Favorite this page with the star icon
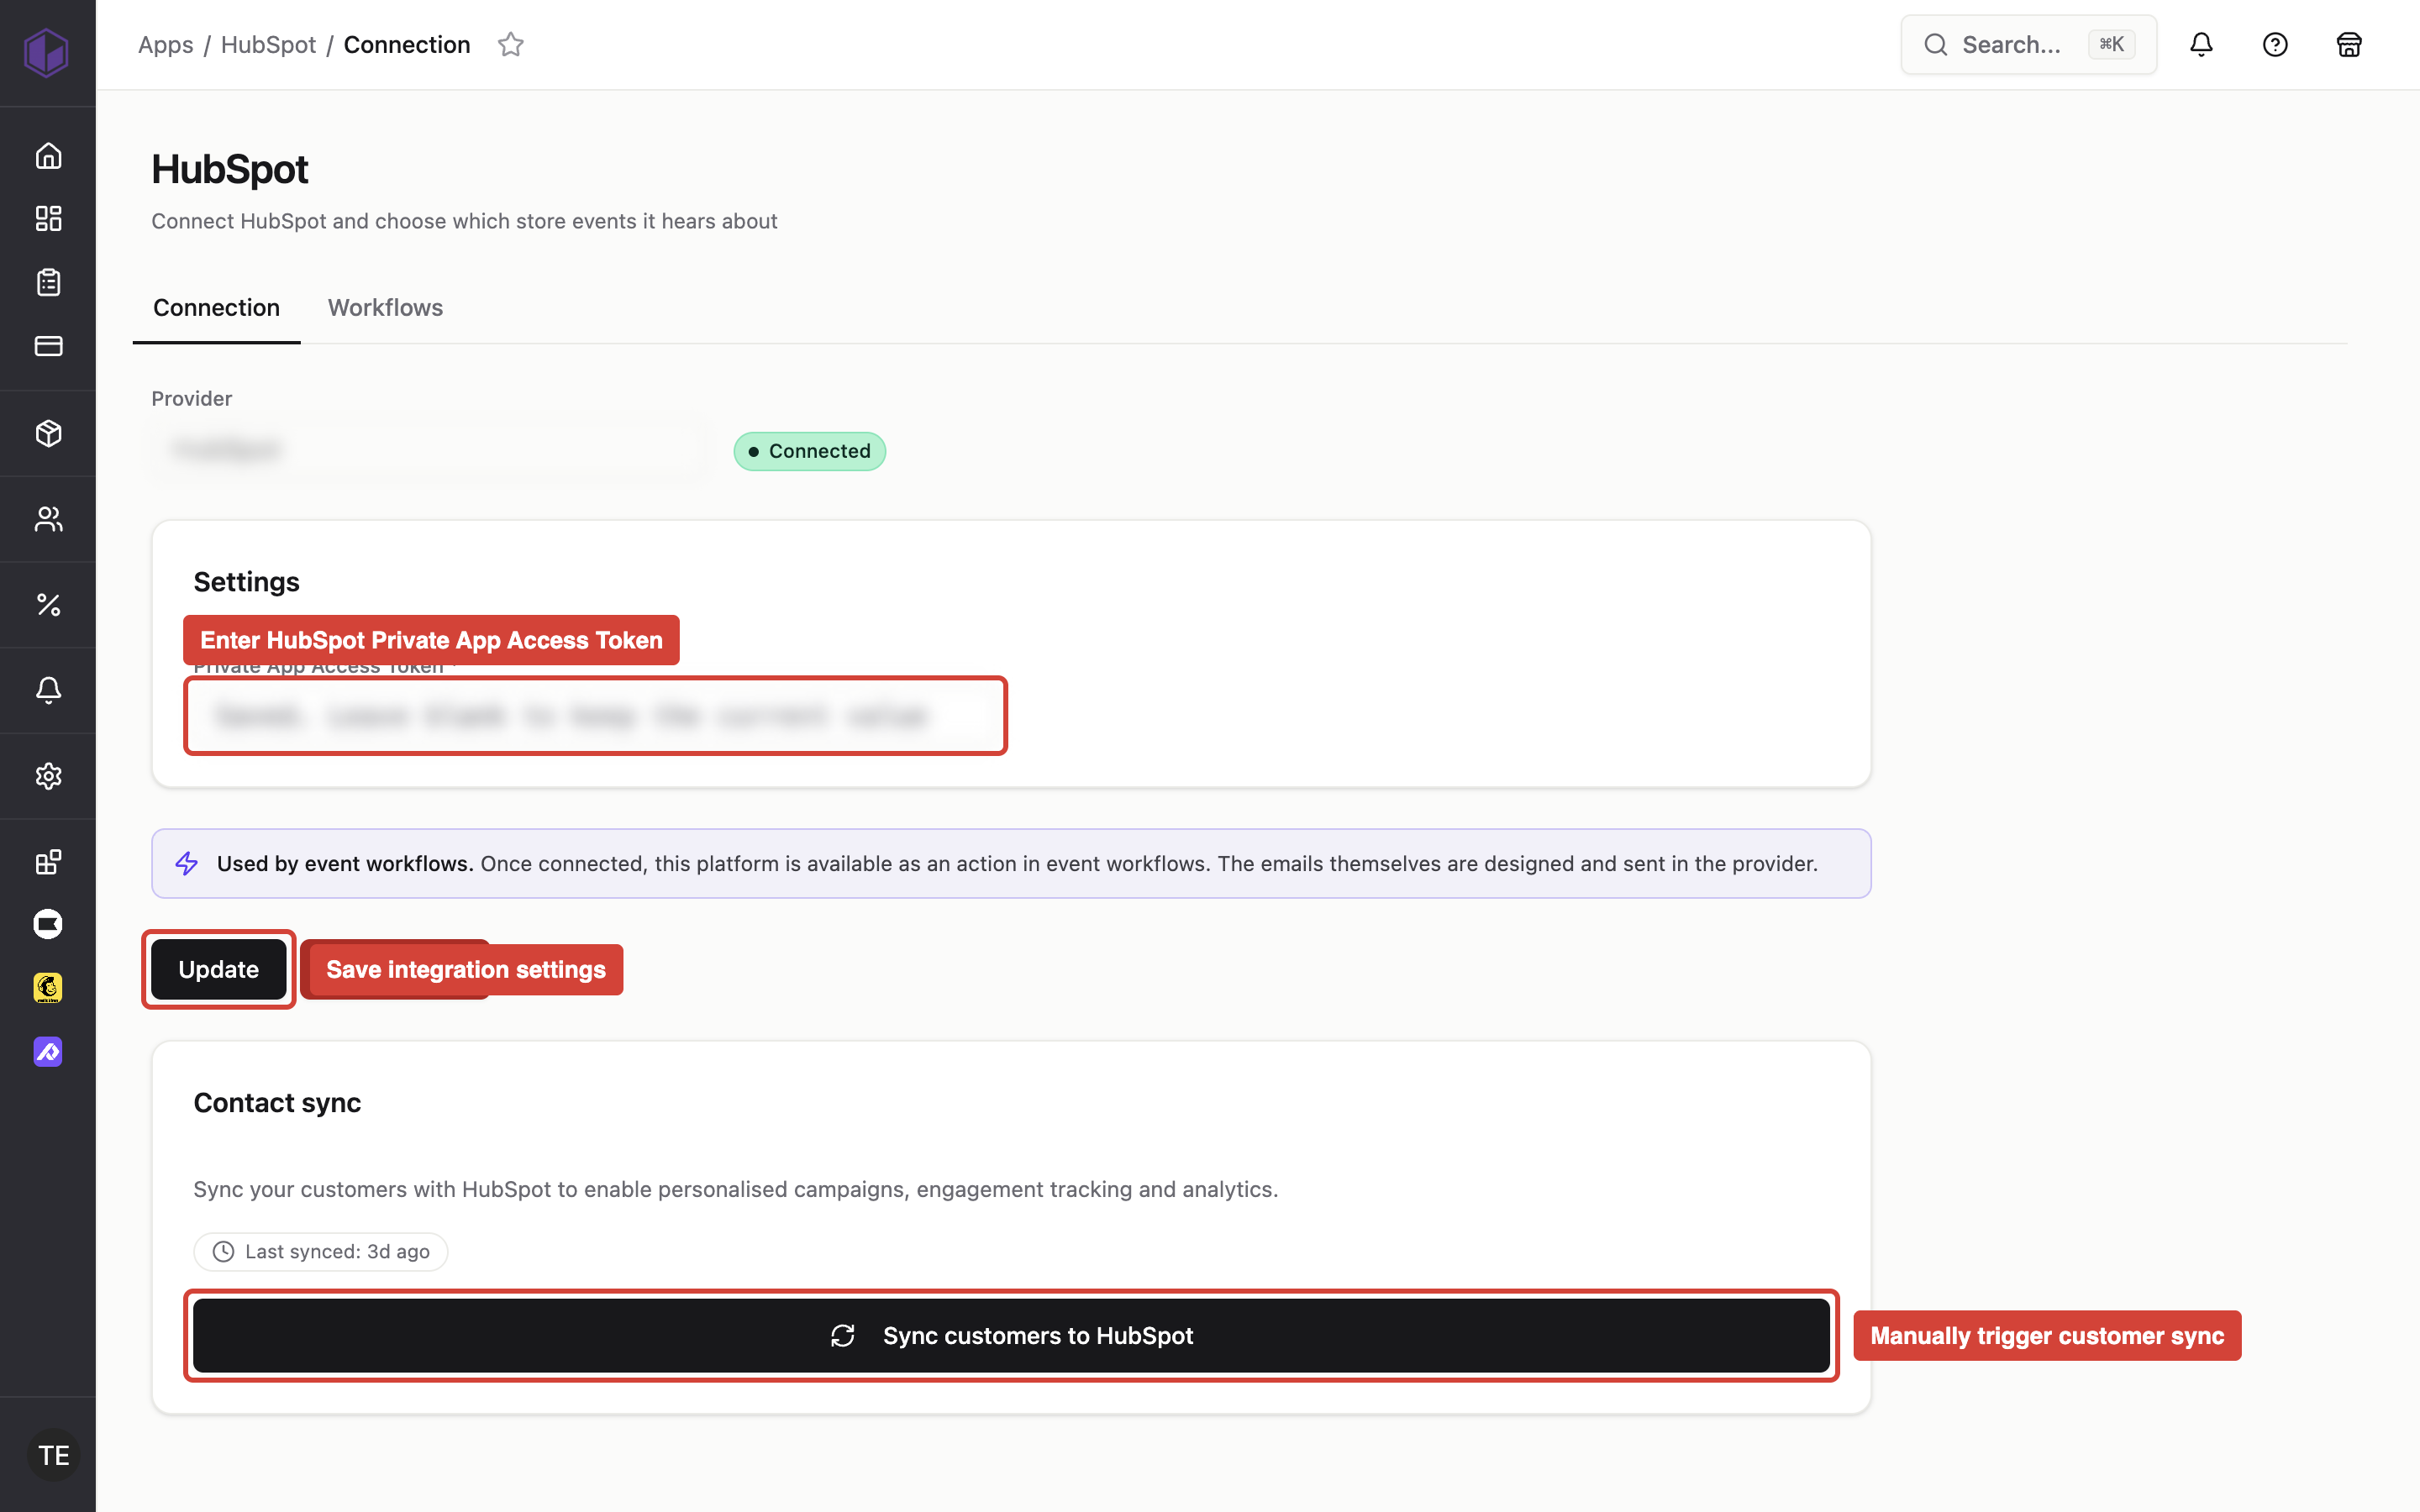The height and width of the screenshot is (1512, 2420). click(x=511, y=45)
